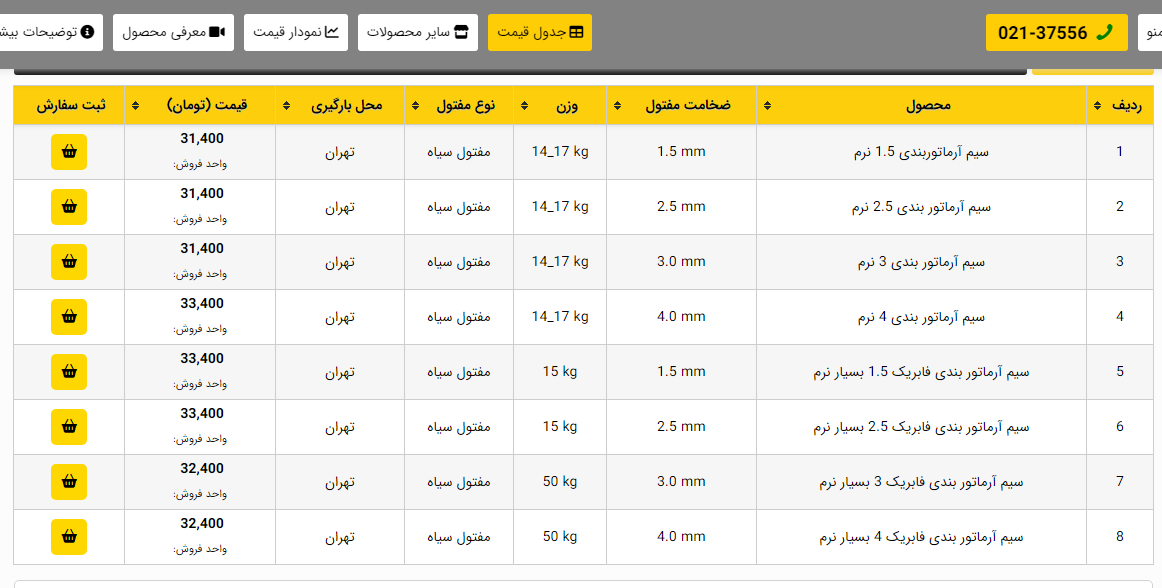Click the basket icon for row 1
Image resolution: width=1162 pixels, height=588 pixels.
pos(69,152)
